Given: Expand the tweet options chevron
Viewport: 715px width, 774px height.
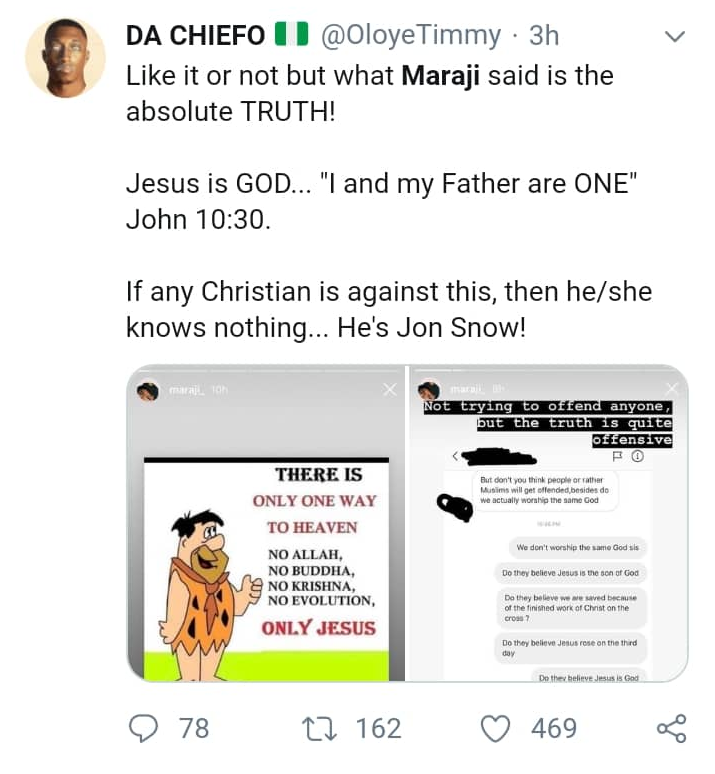Looking at the screenshot, I should click(x=675, y=36).
